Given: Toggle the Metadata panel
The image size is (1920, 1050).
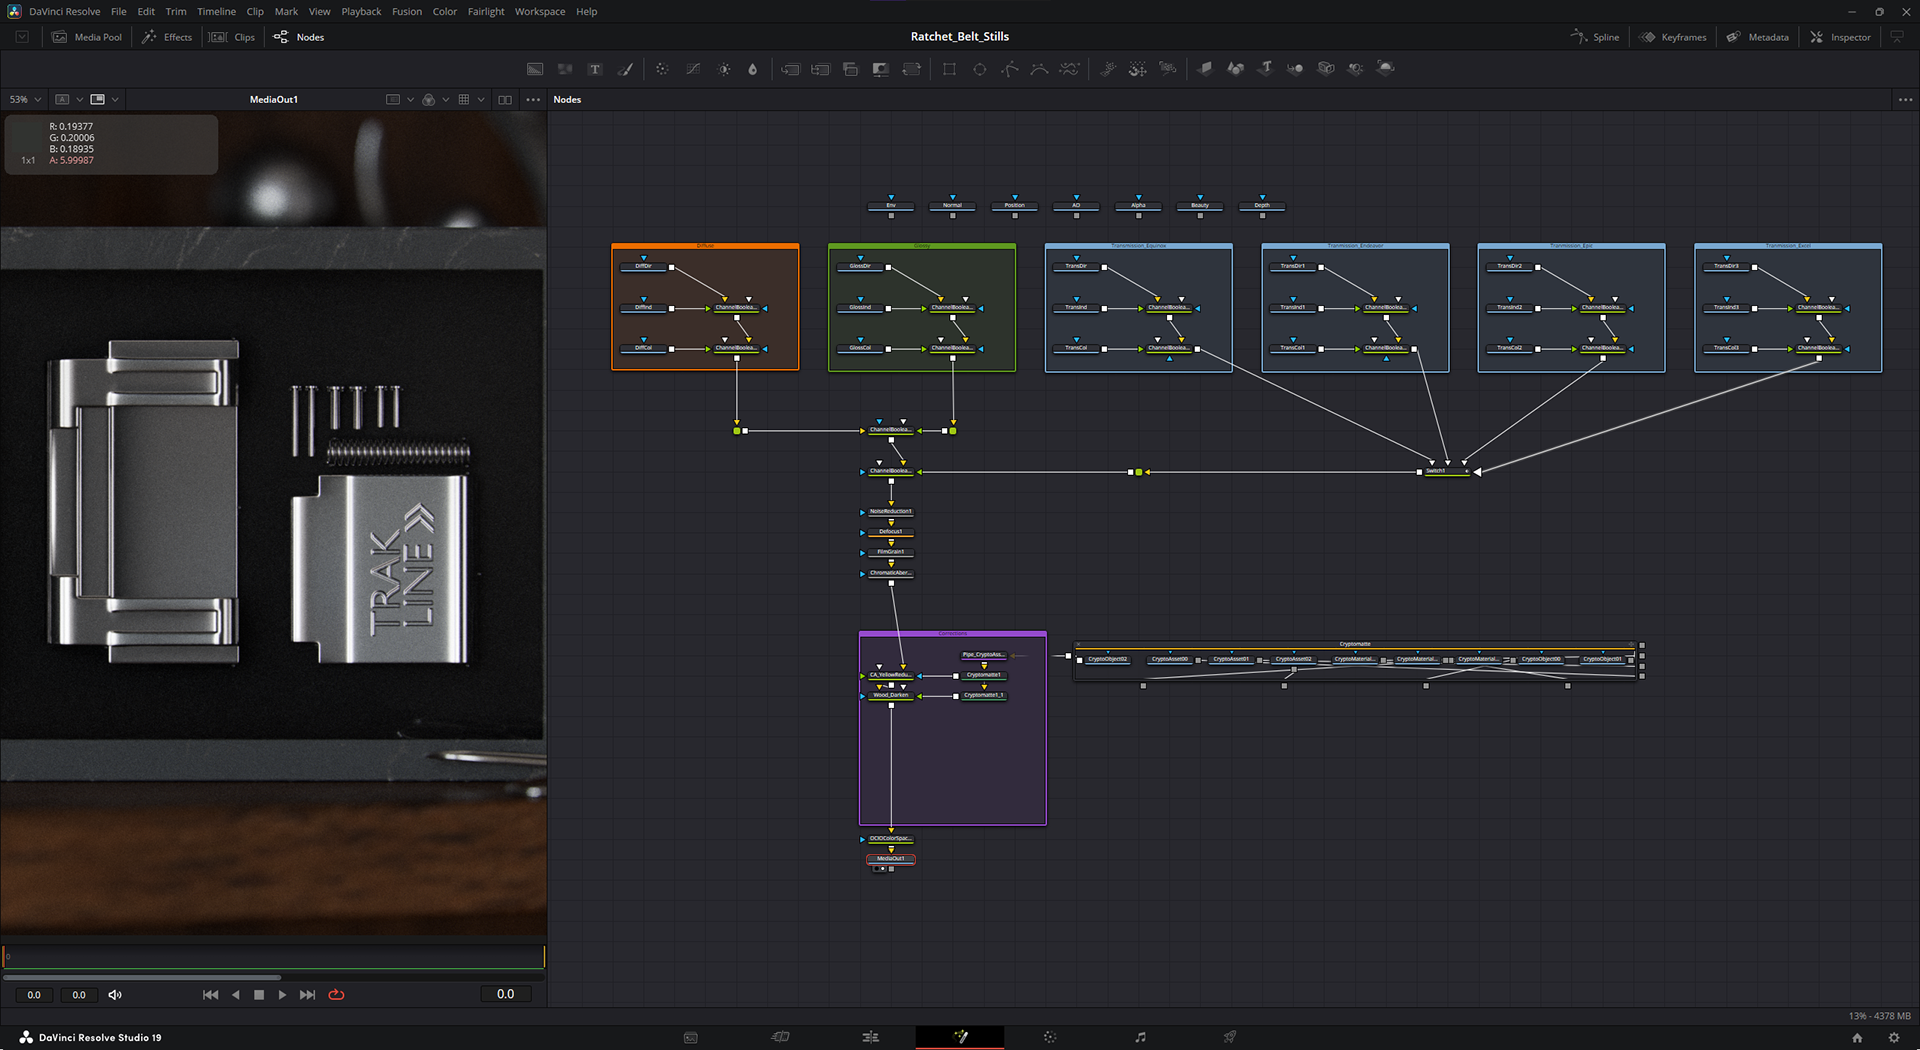Looking at the screenshot, I should (x=1757, y=37).
